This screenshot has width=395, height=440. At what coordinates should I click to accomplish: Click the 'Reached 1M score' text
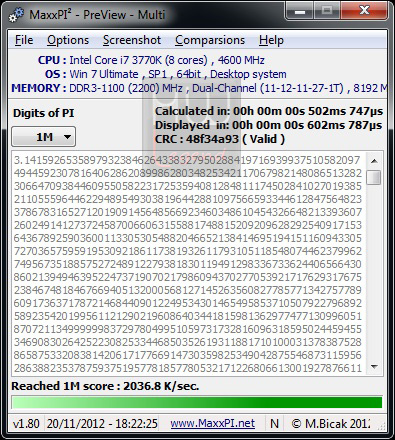coord(105,386)
